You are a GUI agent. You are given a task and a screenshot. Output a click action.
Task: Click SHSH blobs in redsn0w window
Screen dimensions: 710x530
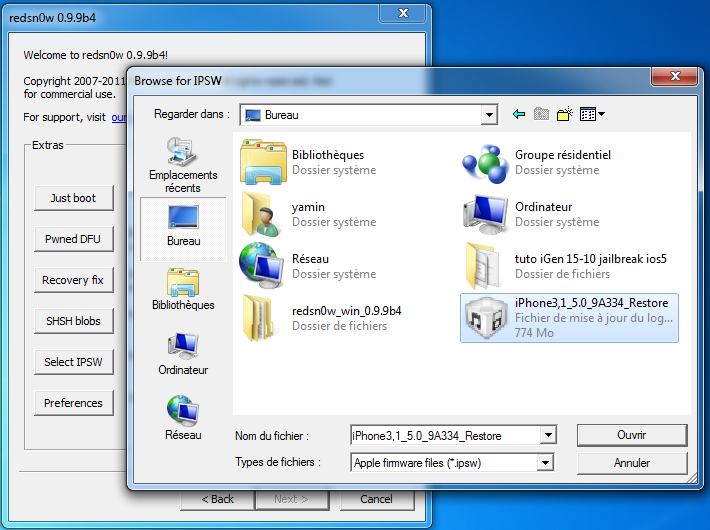(x=73, y=321)
